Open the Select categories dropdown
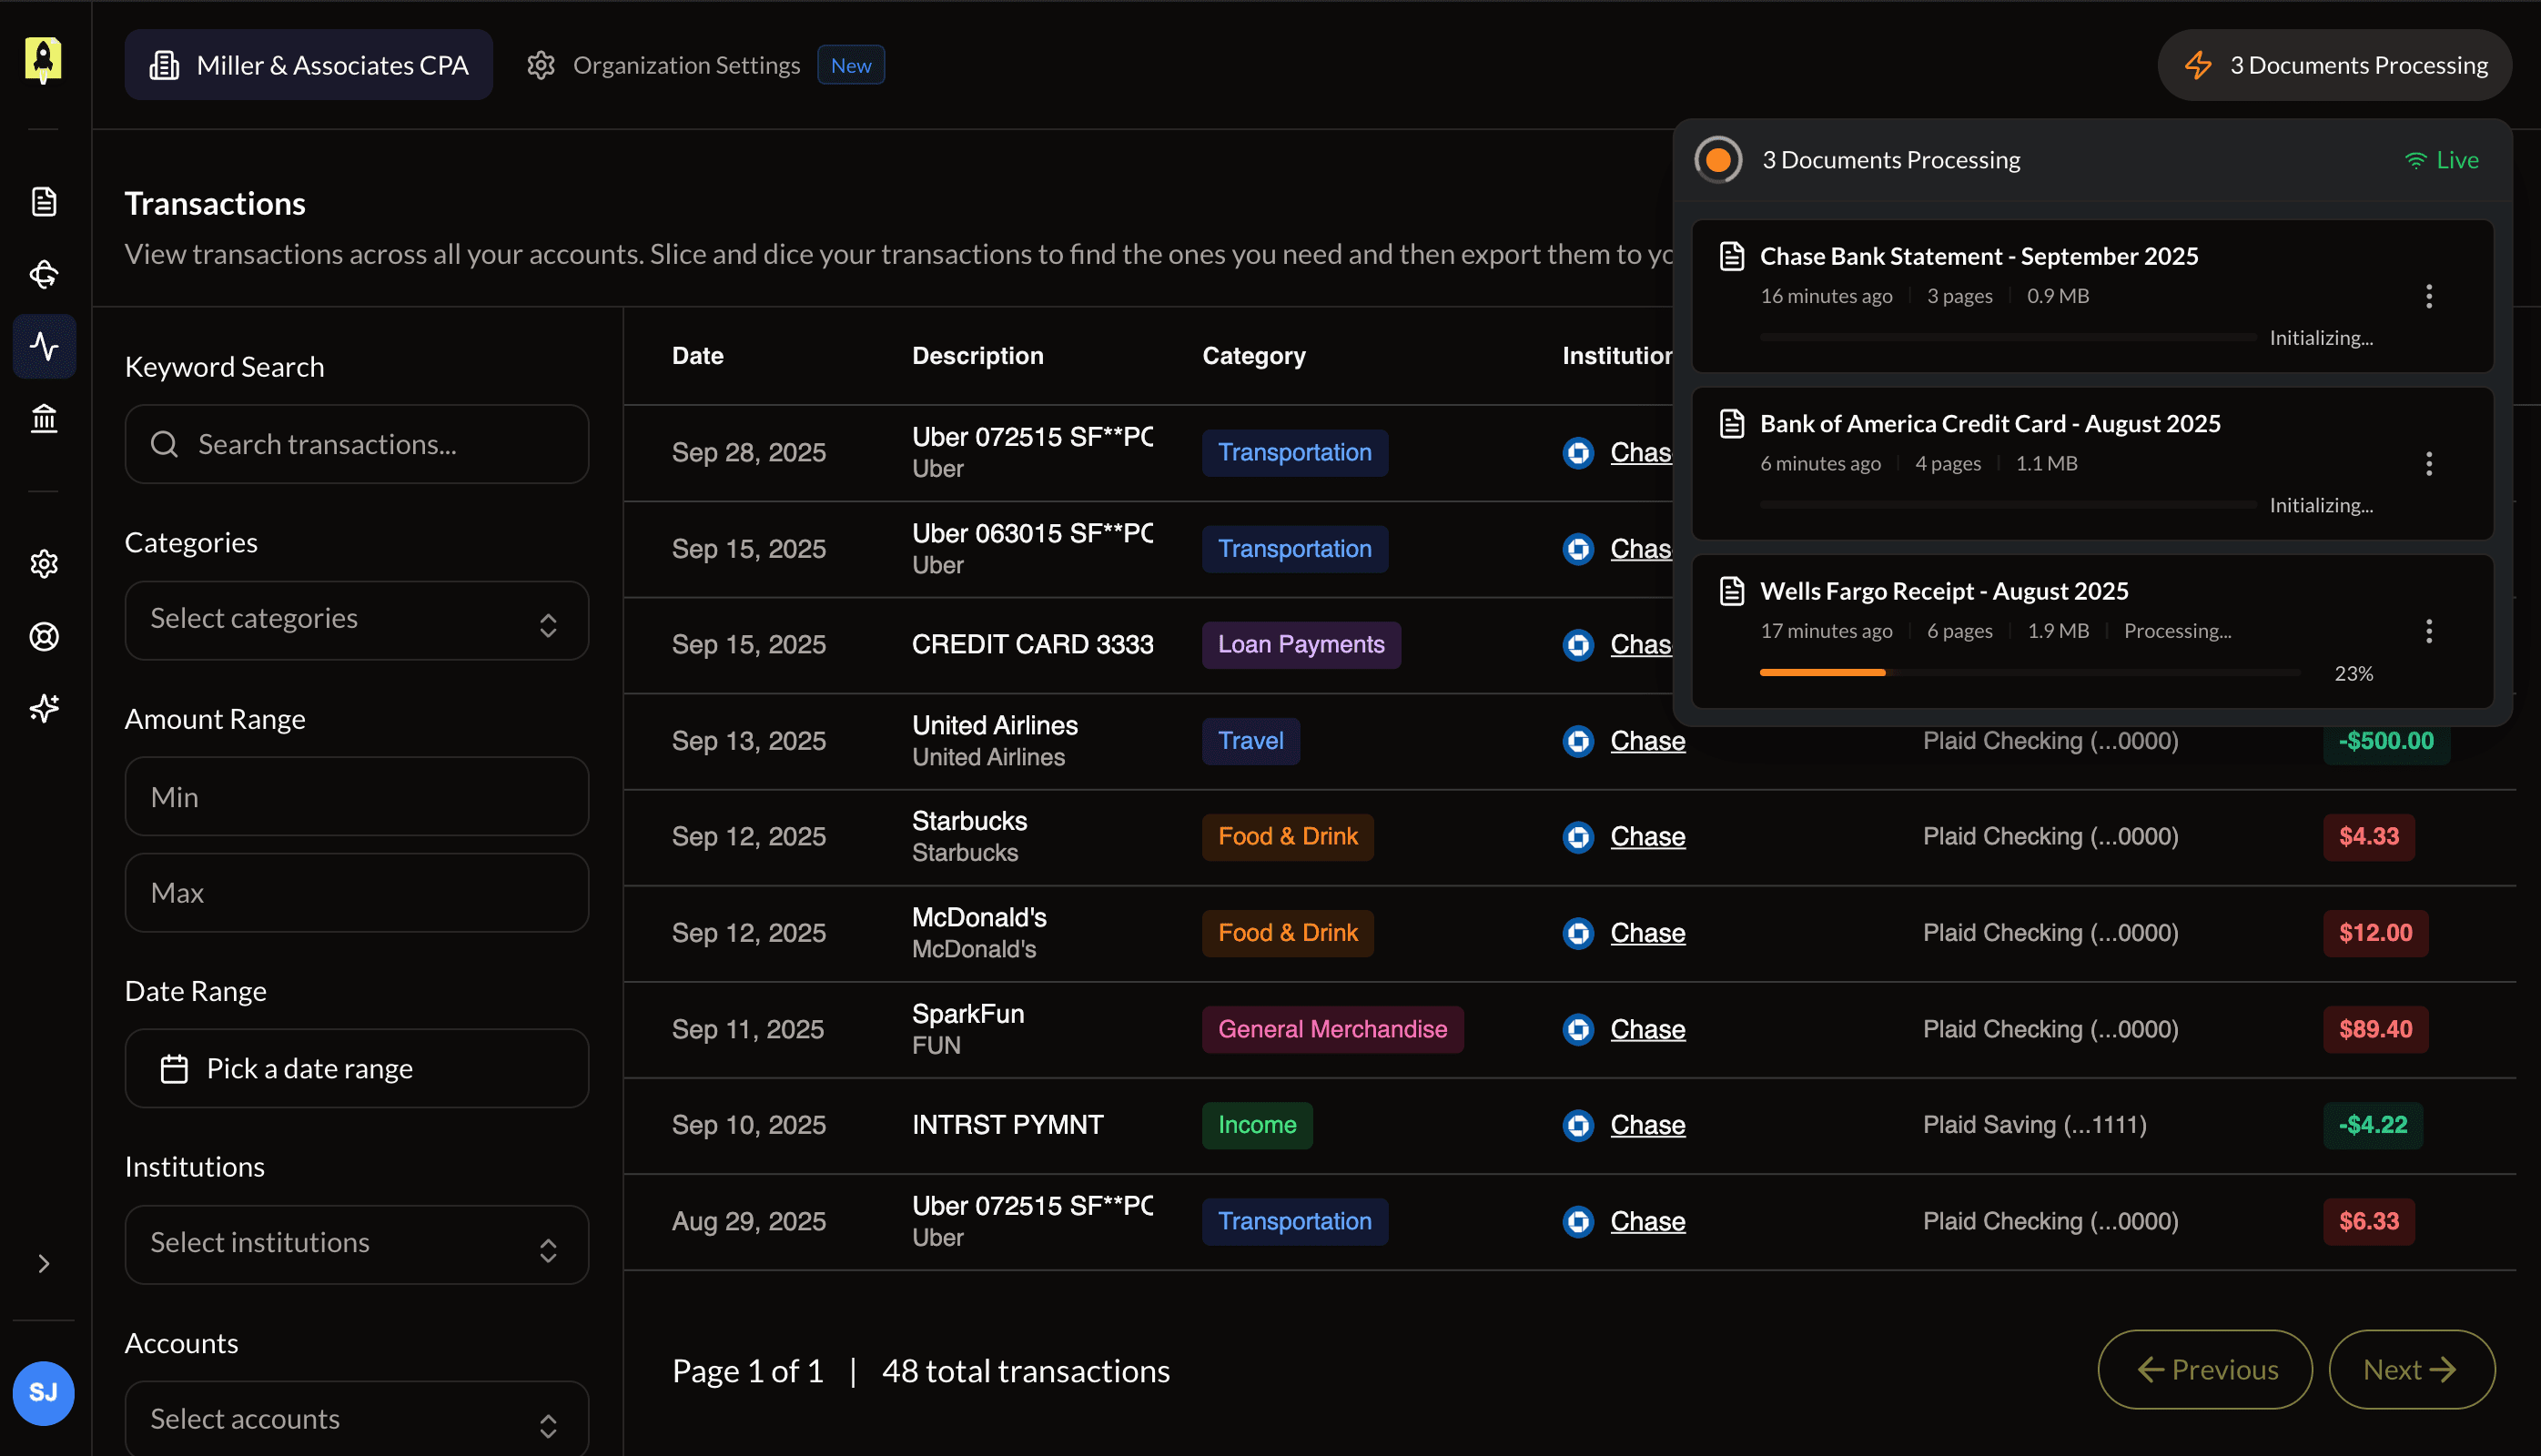This screenshot has height=1456, width=2541. 356,619
